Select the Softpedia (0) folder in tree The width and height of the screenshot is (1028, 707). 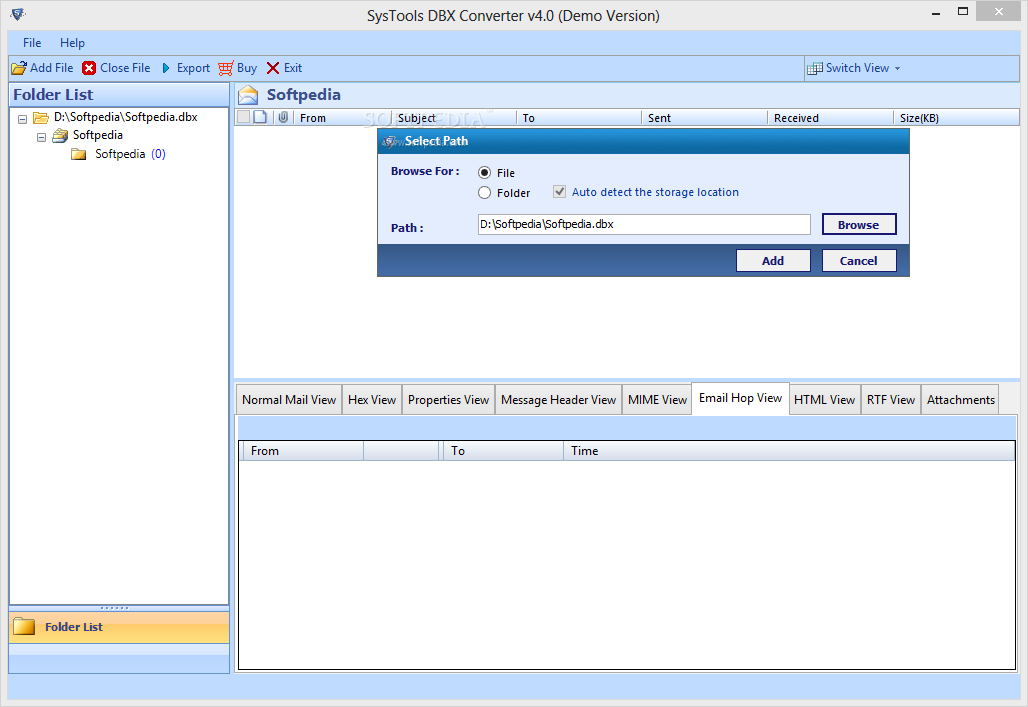tap(130, 154)
